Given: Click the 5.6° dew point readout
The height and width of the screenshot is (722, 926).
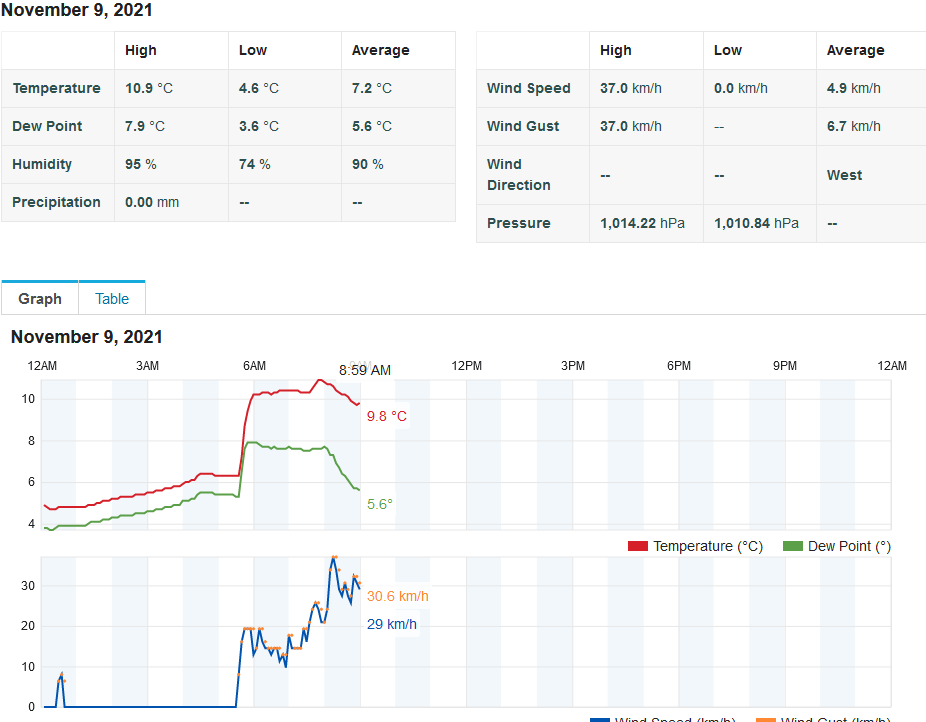Looking at the screenshot, I should 380,504.
